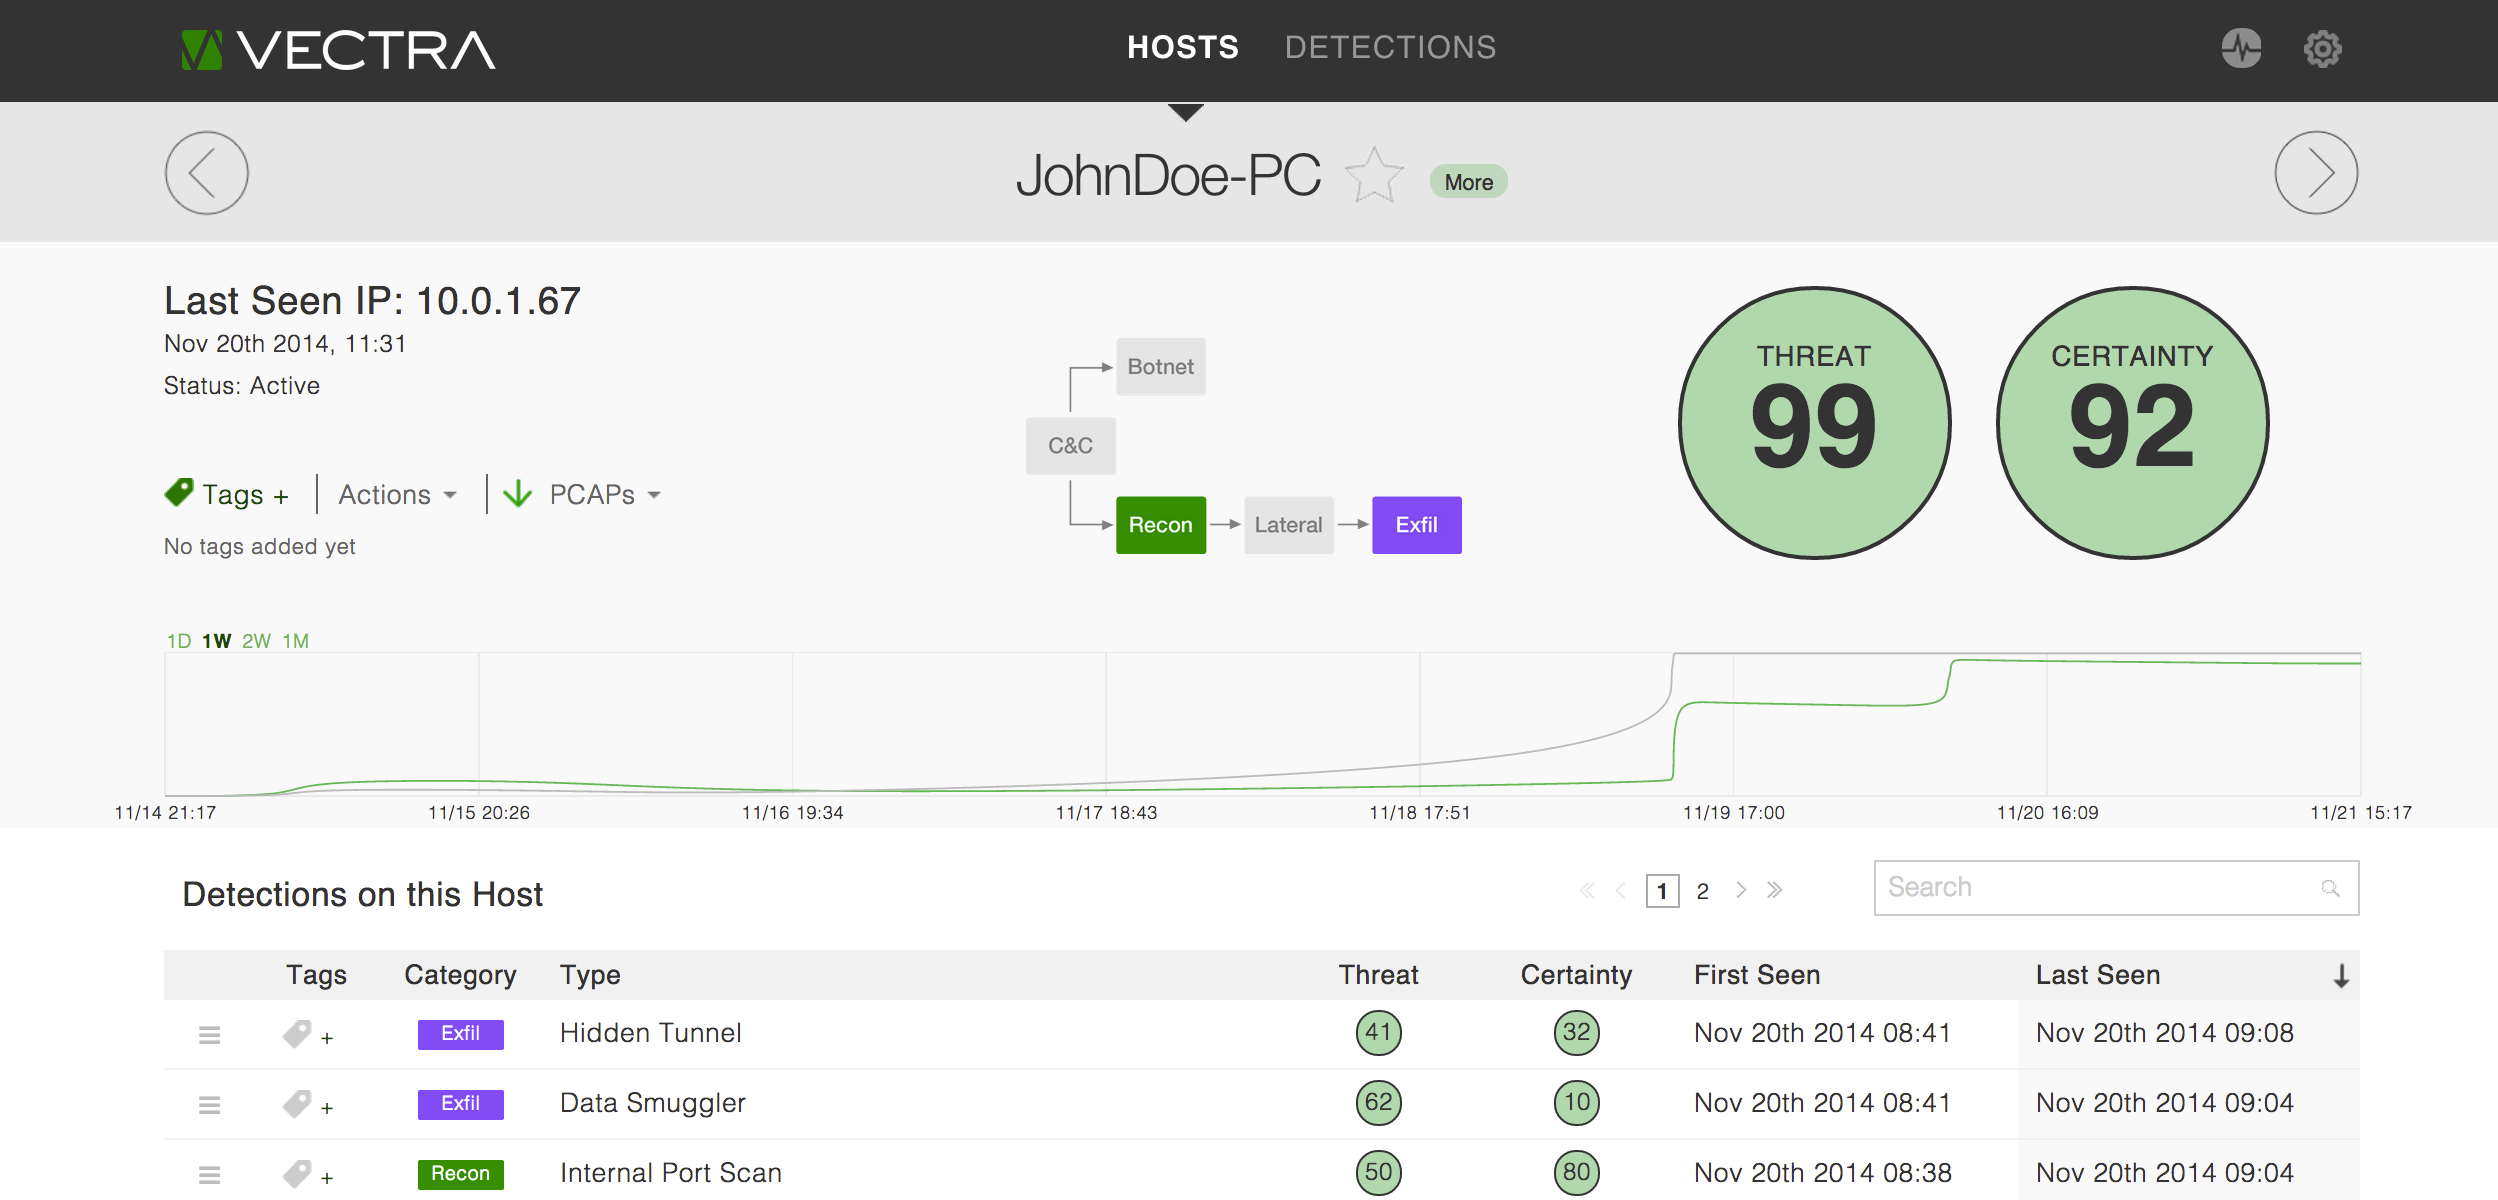This screenshot has height=1200, width=2498.
Task: Add a tag to Data Smuggler detection
Action: (x=307, y=1105)
